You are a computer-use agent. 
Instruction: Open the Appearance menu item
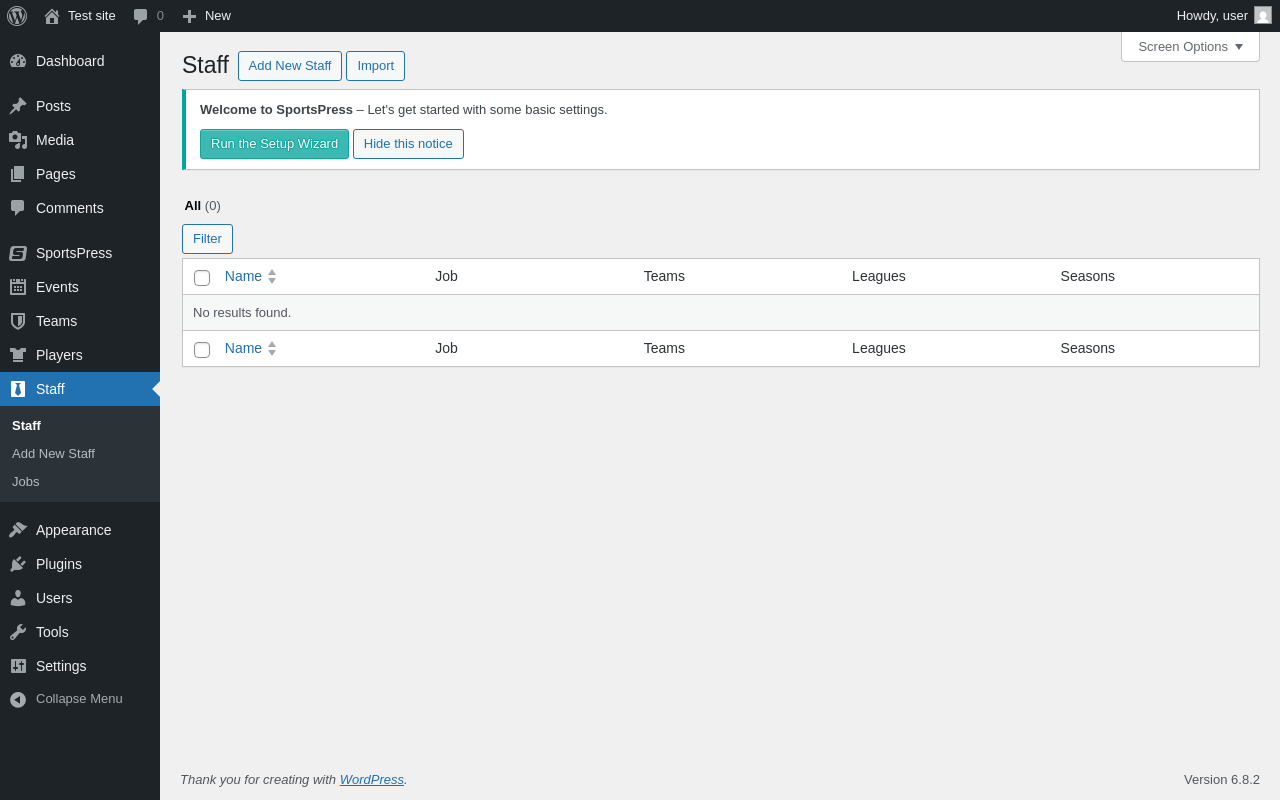coord(80,530)
